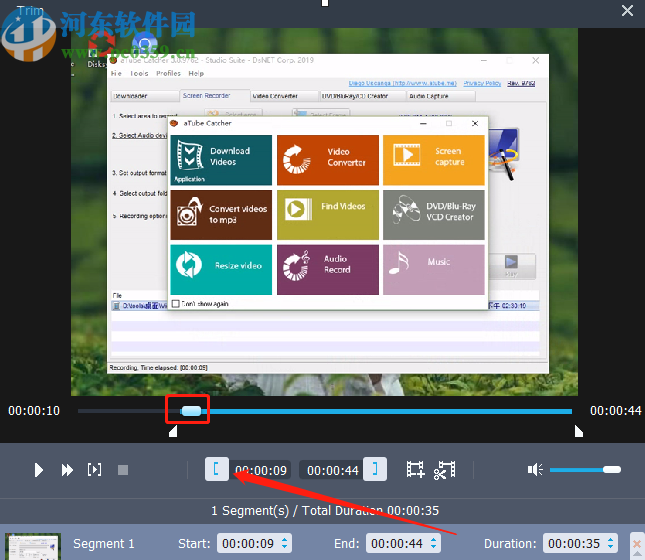Set trim end point with right bracket
The height and width of the screenshot is (560, 645).
[x=375, y=469]
